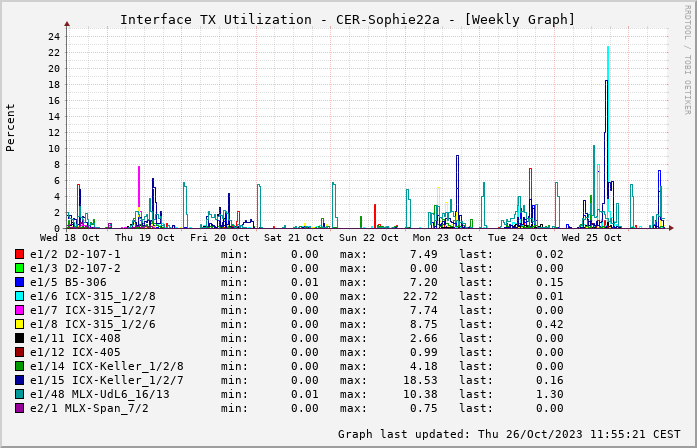This screenshot has width=697, height=448.
Task: Click the Interface TX Utilization graph title
Action: pyautogui.click(x=347, y=19)
